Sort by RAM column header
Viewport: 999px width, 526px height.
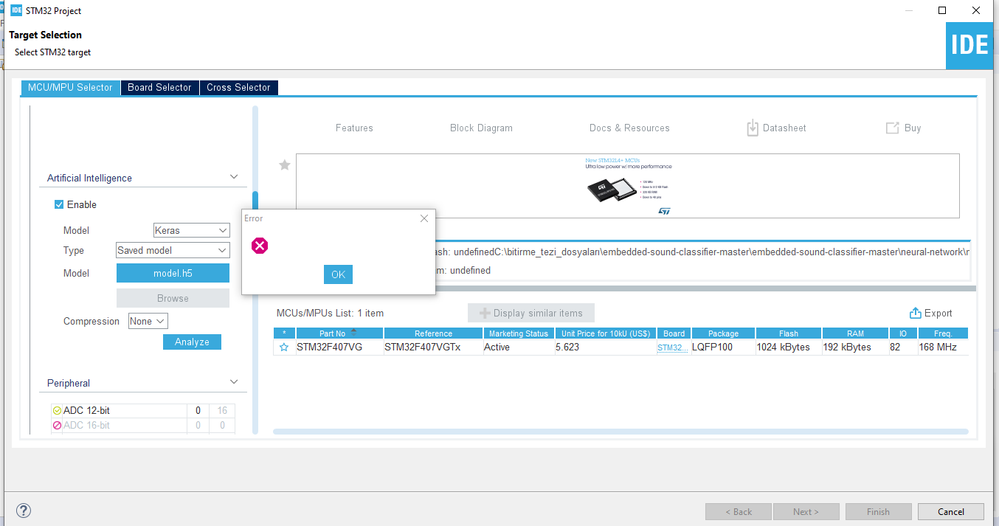[x=855, y=333]
